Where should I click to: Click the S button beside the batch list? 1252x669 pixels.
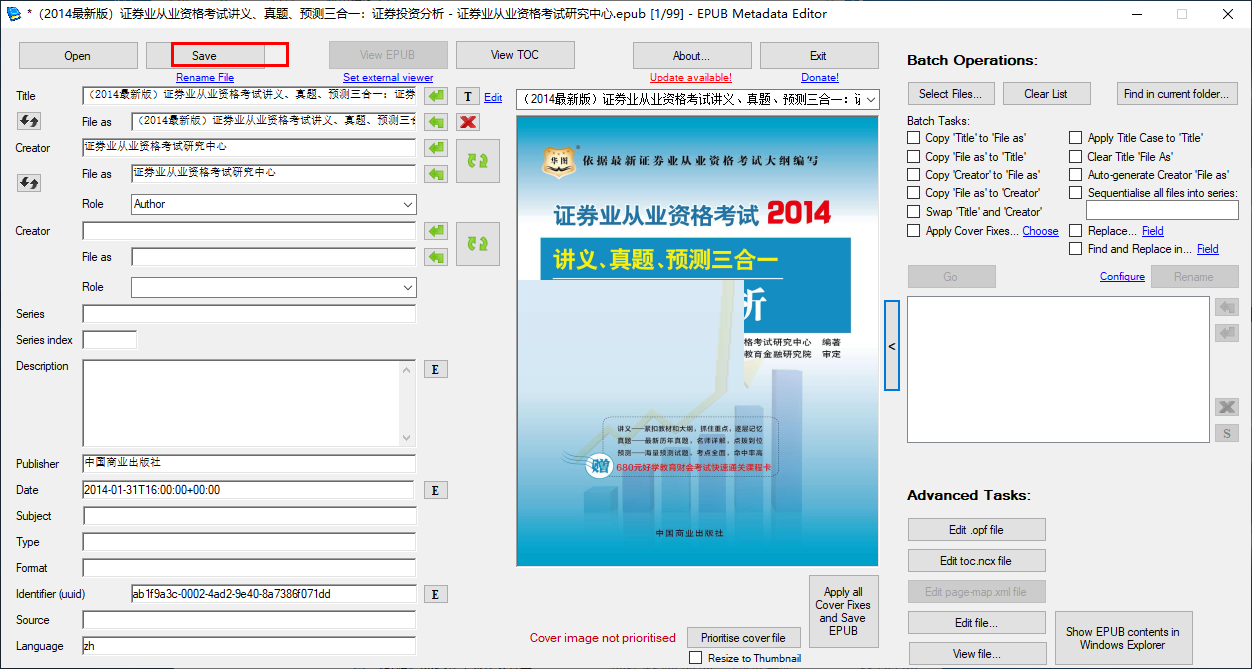pyautogui.click(x=1227, y=433)
